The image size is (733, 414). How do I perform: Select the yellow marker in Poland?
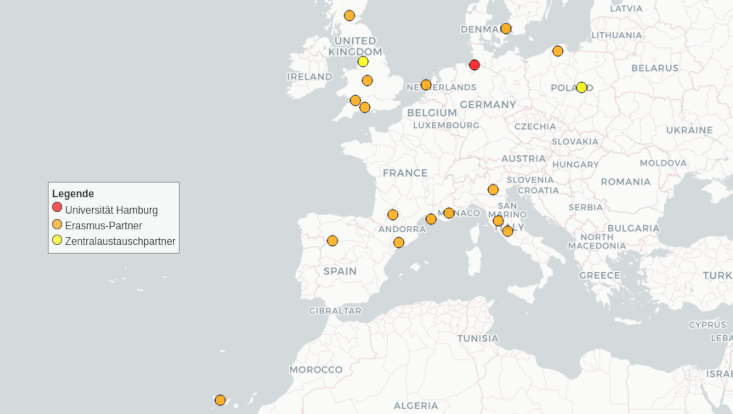[581, 87]
